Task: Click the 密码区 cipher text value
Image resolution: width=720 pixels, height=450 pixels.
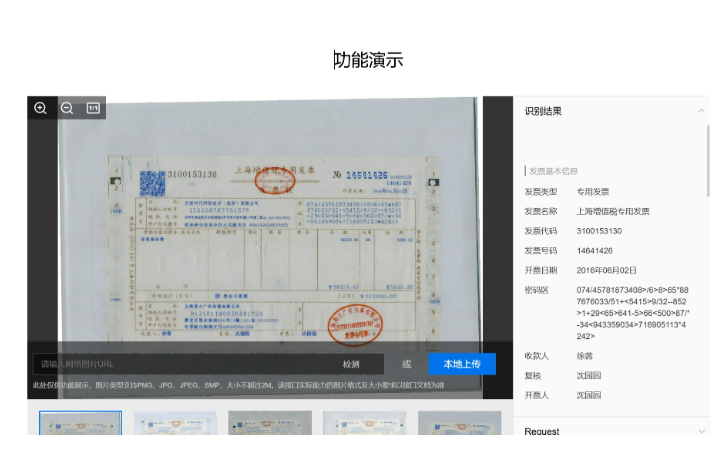Action: pyautogui.click(x=633, y=313)
